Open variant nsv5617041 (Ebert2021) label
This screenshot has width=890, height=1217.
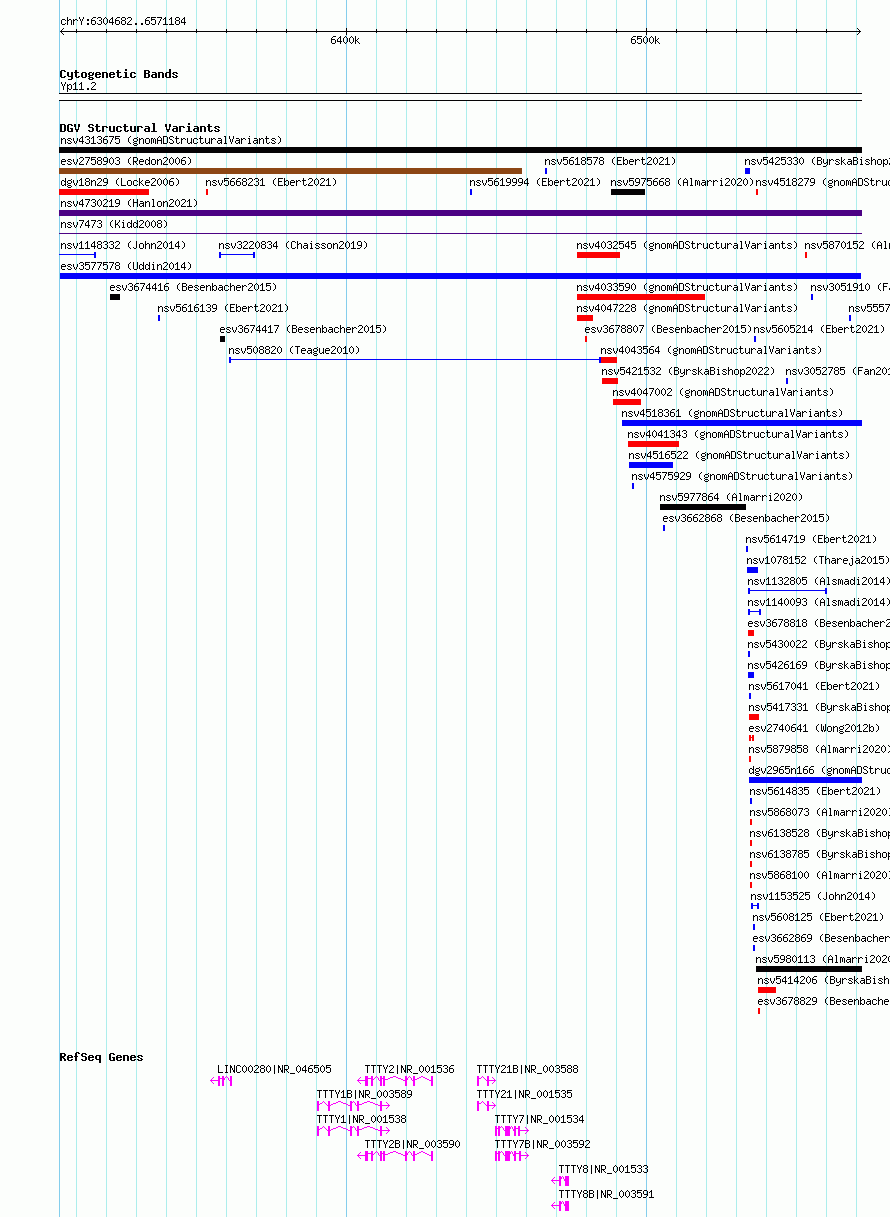click(x=815, y=686)
